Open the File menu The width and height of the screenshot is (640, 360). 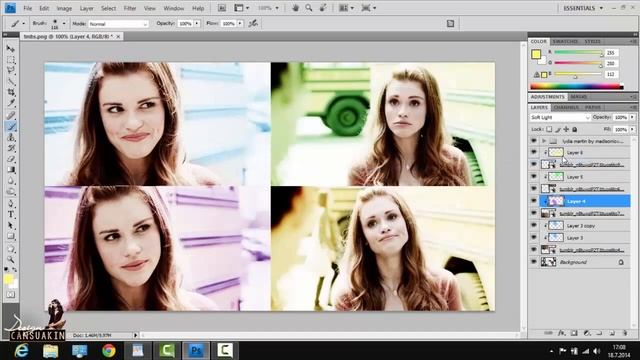pyautogui.click(x=27, y=8)
